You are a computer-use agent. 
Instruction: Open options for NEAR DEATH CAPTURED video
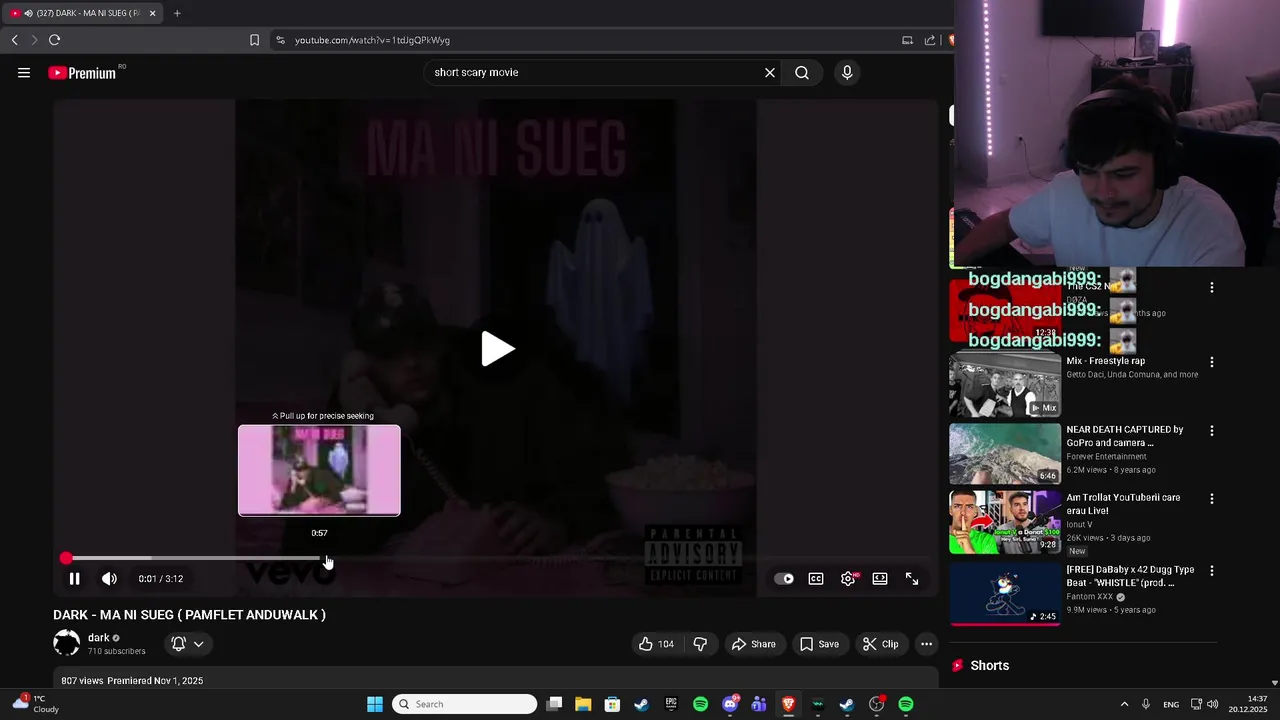tap(1212, 431)
